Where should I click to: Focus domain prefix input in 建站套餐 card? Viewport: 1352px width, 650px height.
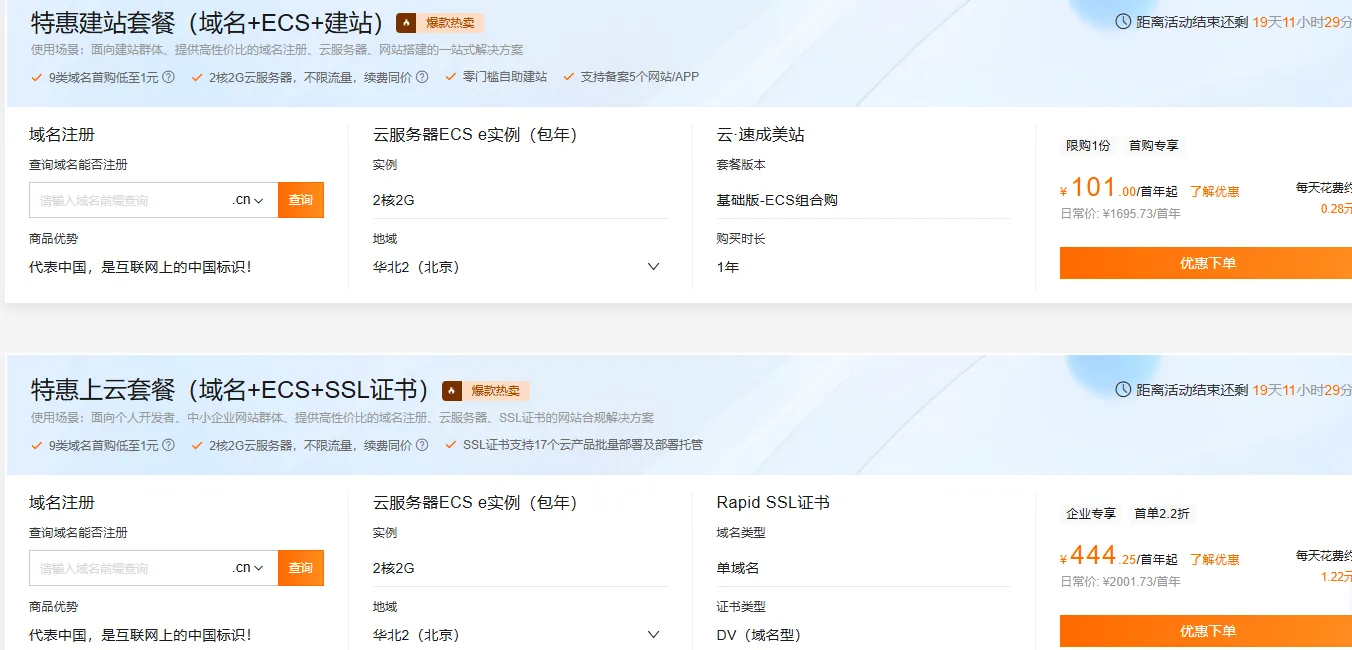(x=130, y=200)
